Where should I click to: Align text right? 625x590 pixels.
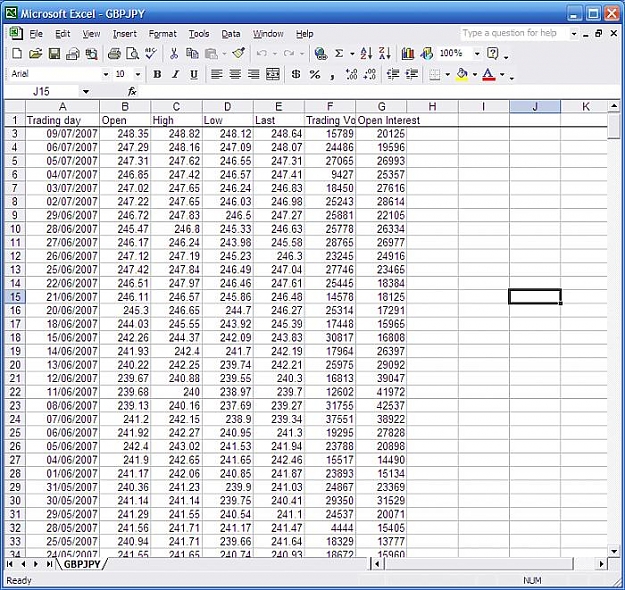tap(254, 75)
